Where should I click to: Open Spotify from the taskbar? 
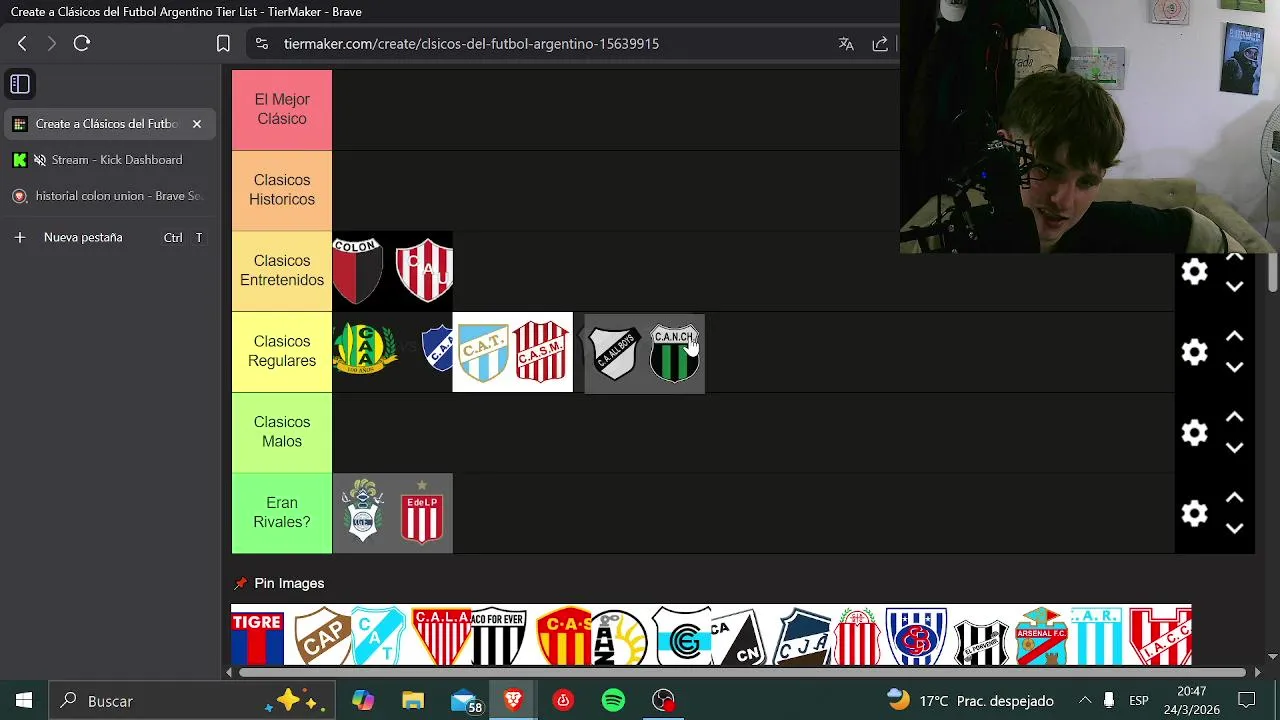point(613,701)
